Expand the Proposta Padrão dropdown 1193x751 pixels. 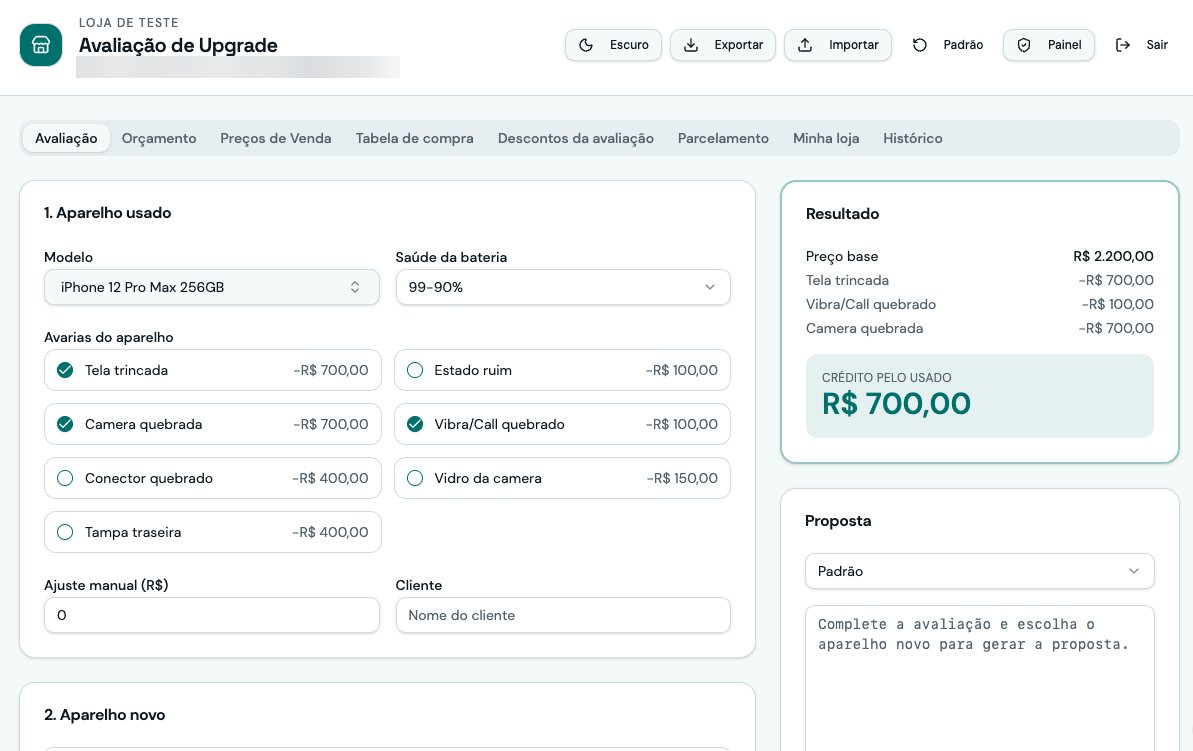point(979,571)
